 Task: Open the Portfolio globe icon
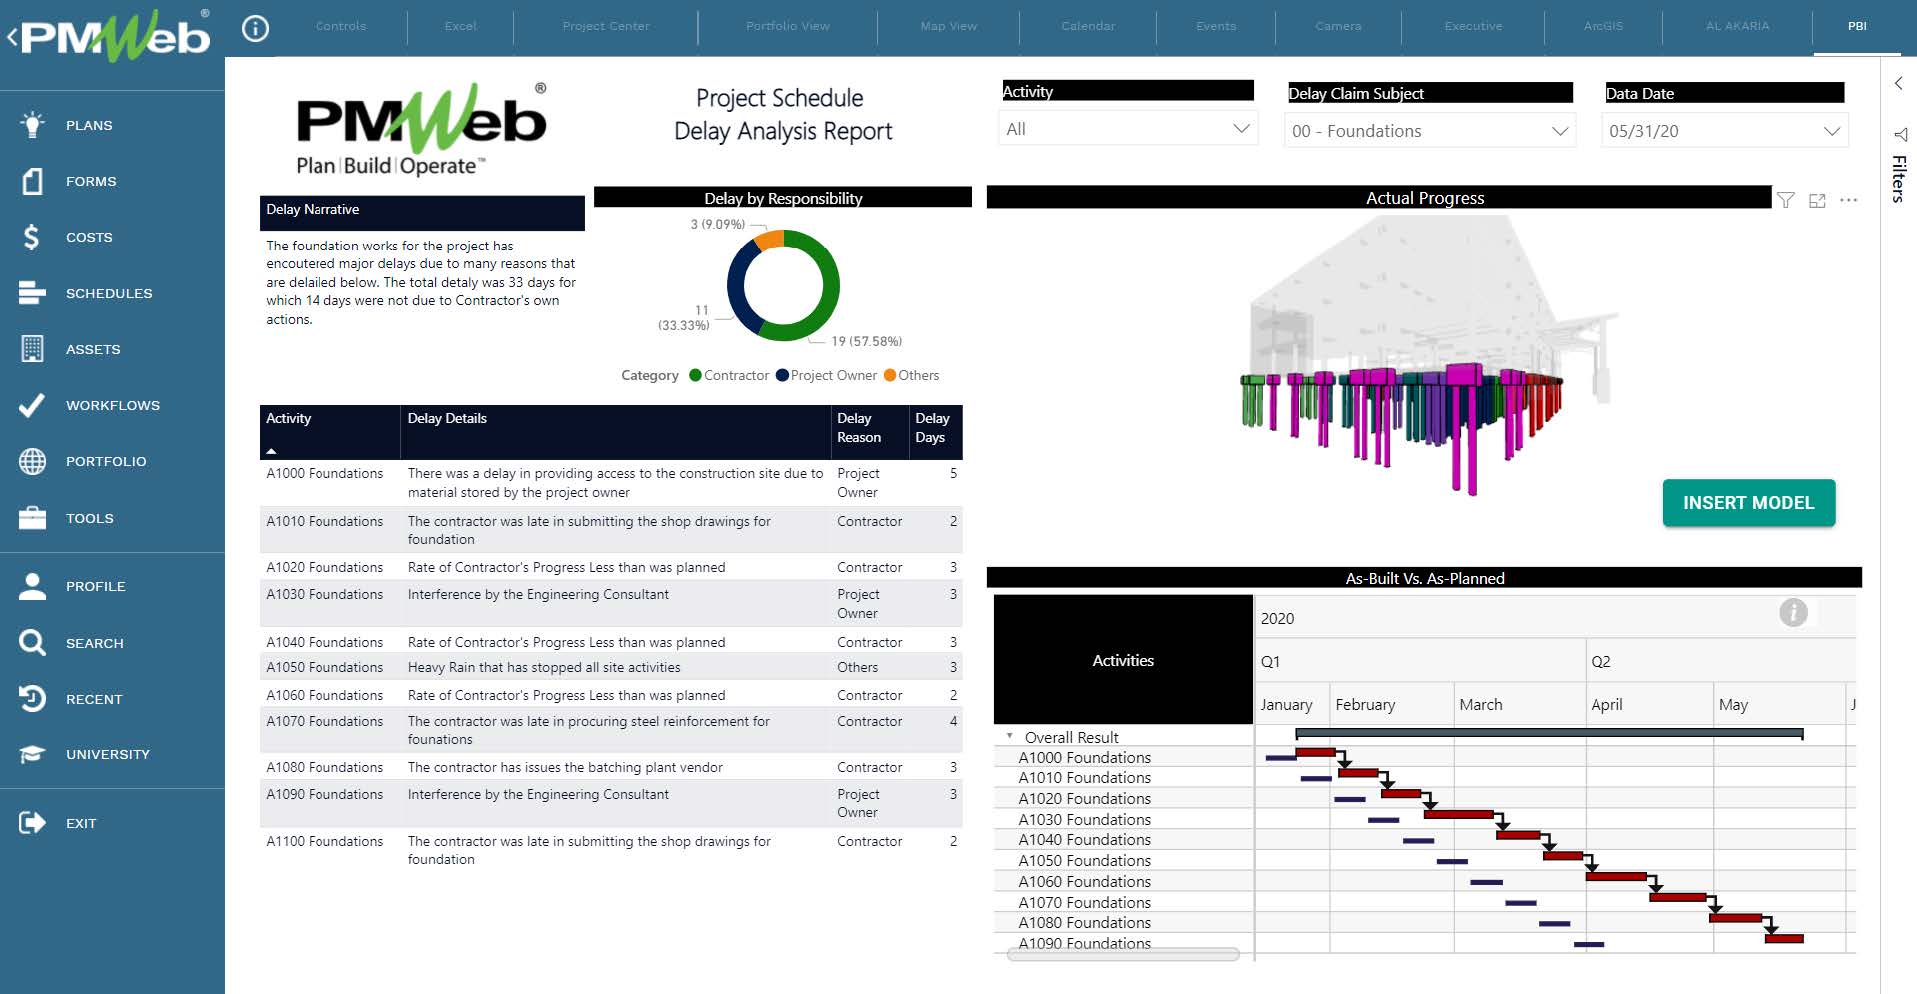[x=32, y=461]
